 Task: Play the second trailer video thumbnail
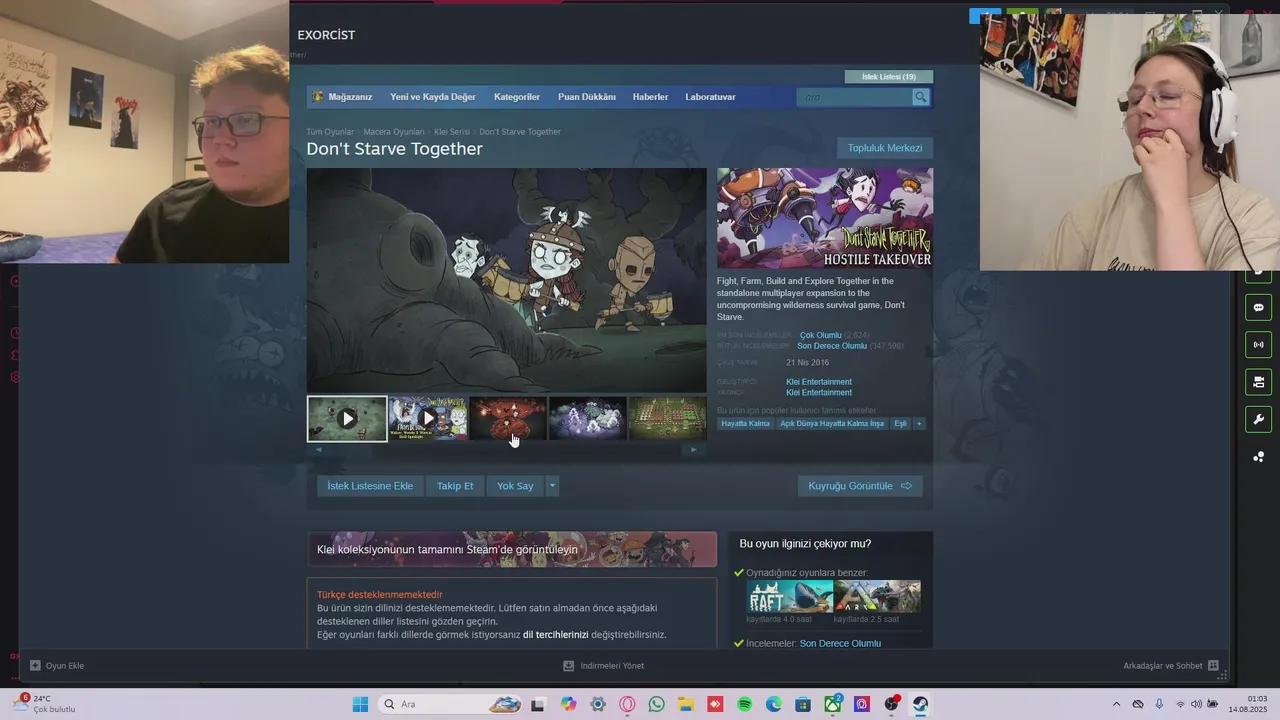point(428,419)
